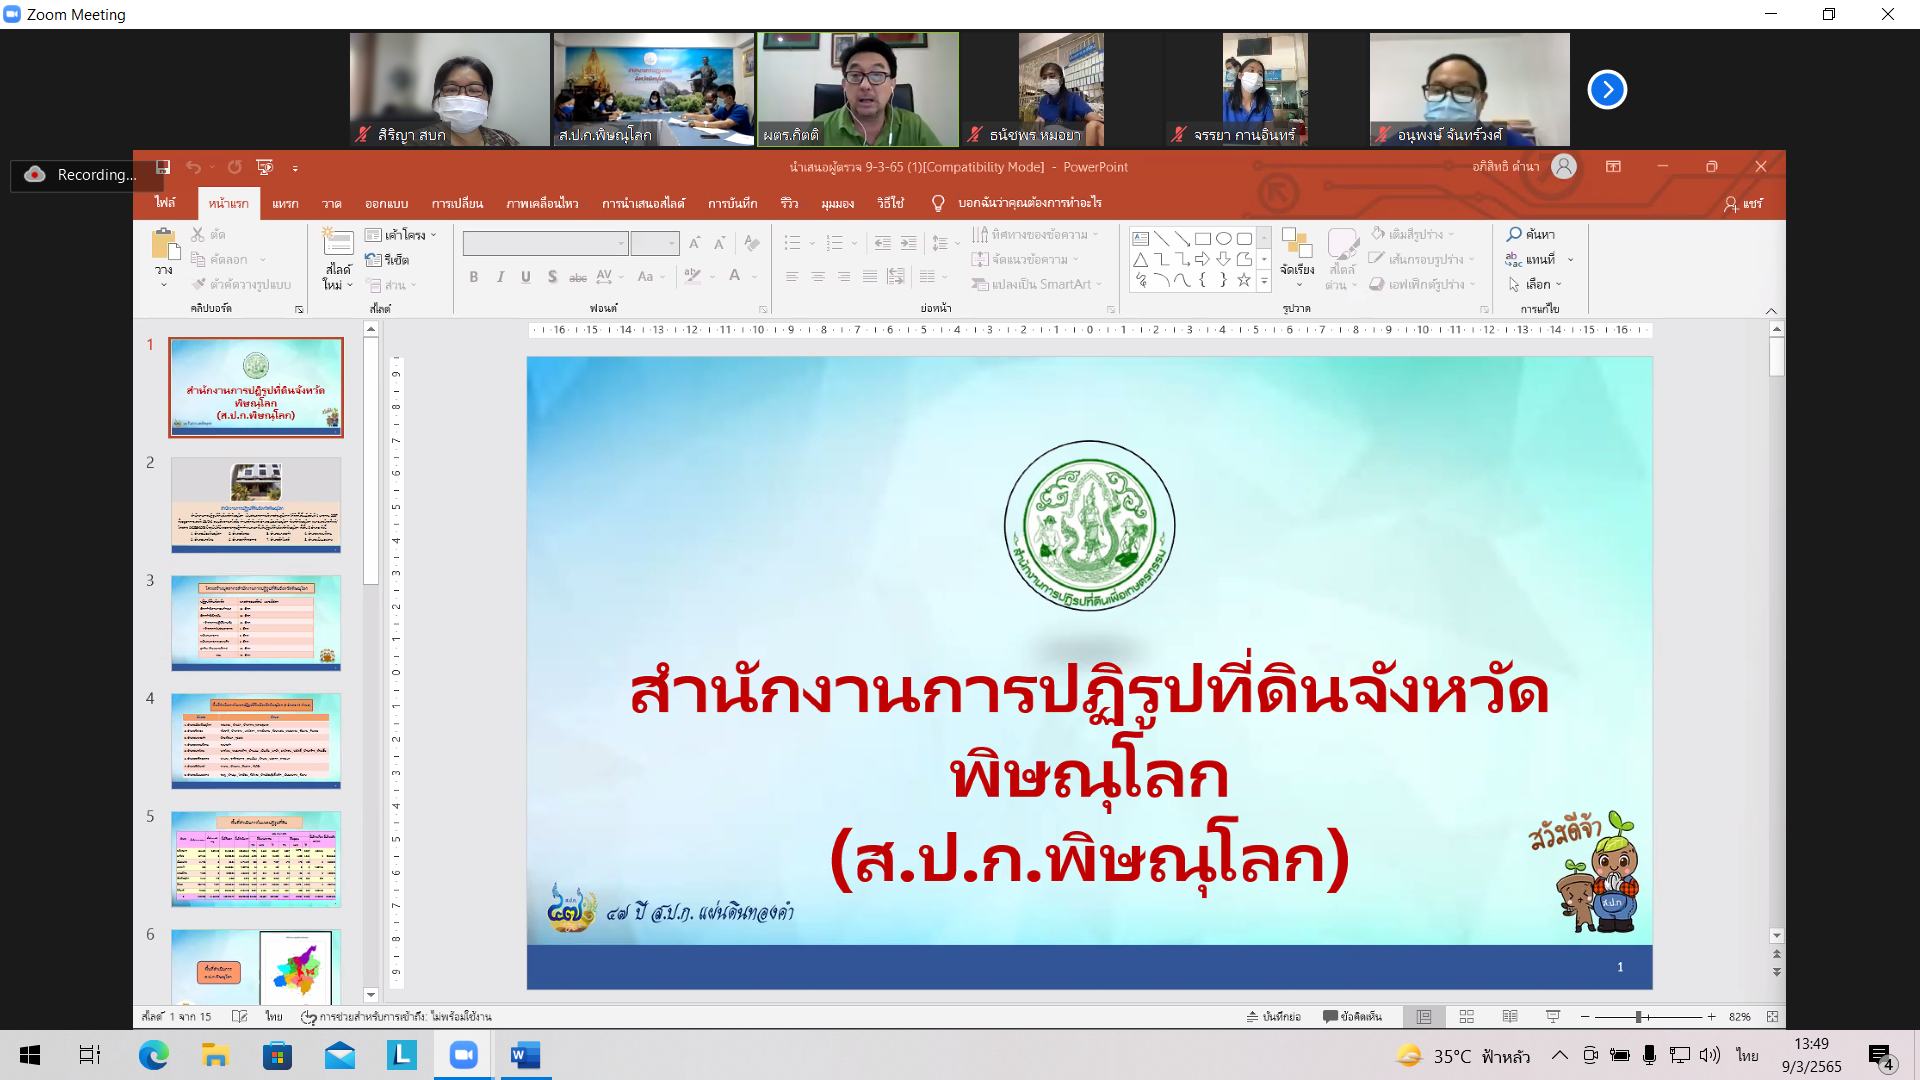Screen dimensions: 1920x1080
Task: Toggle Normal view in the status bar
Action: coord(1424,1017)
